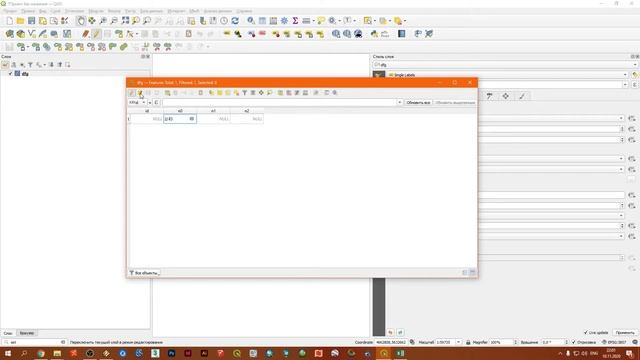Open the layer selector dropdown in Layer Styling
Screen dimensions: 640x360
(x=635, y=65)
